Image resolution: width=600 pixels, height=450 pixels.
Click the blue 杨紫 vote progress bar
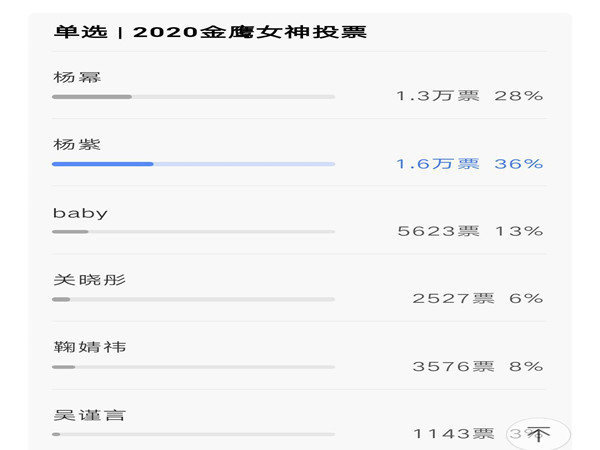click(194, 164)
